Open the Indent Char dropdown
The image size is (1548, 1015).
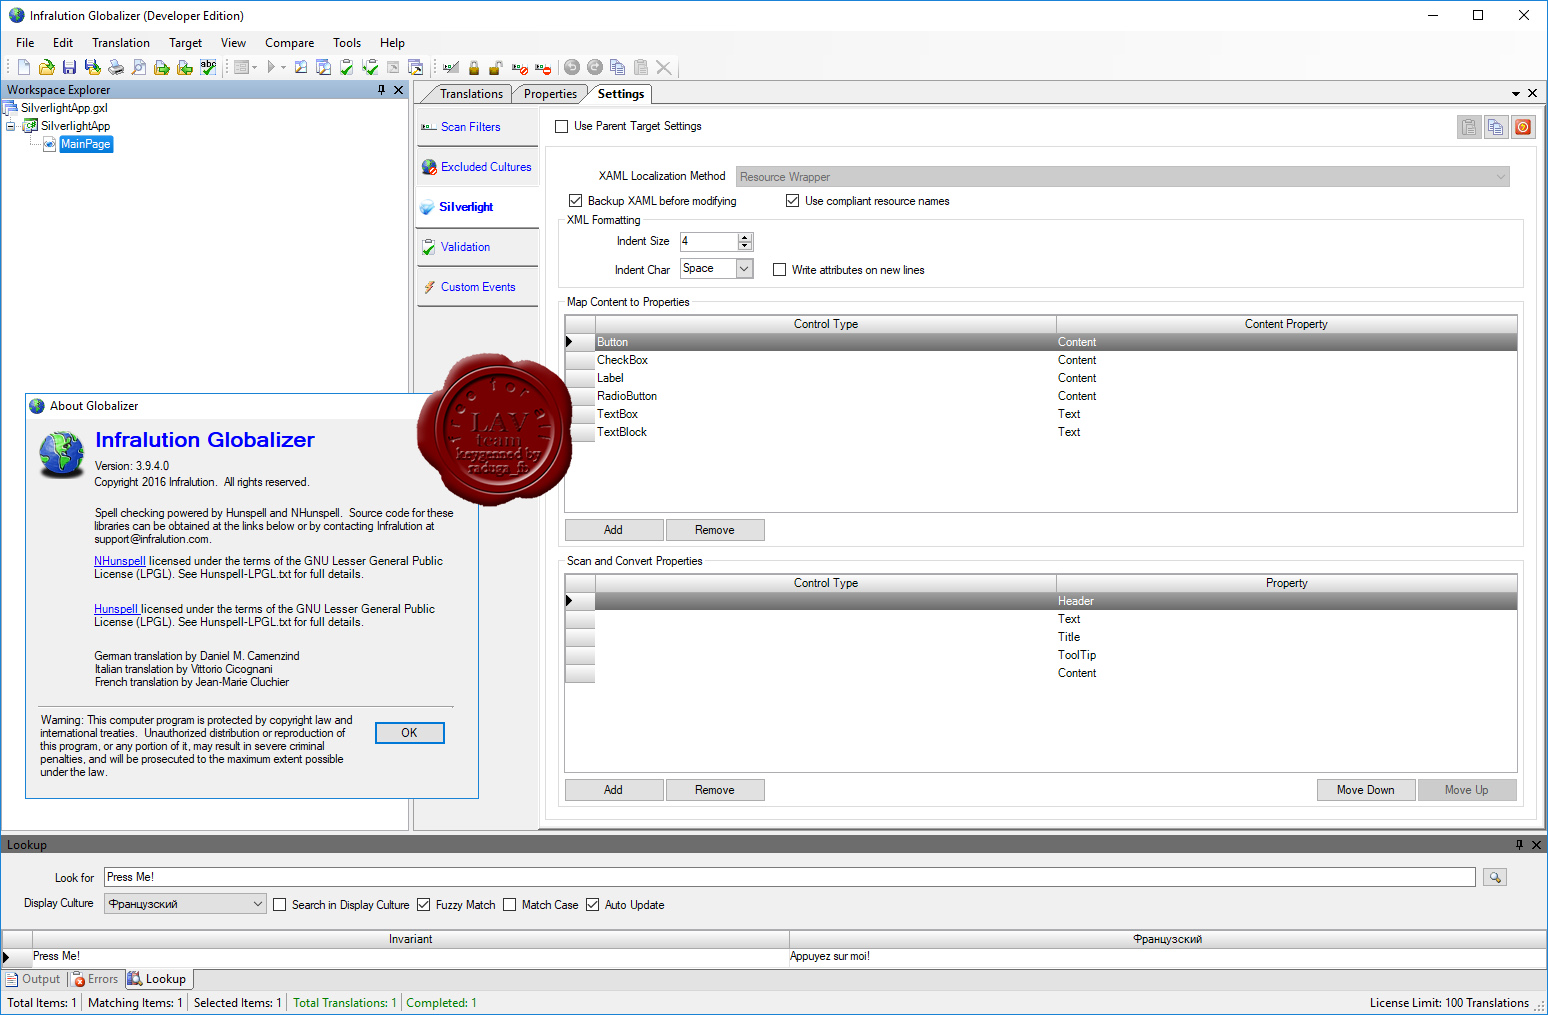tap(744, 269)
